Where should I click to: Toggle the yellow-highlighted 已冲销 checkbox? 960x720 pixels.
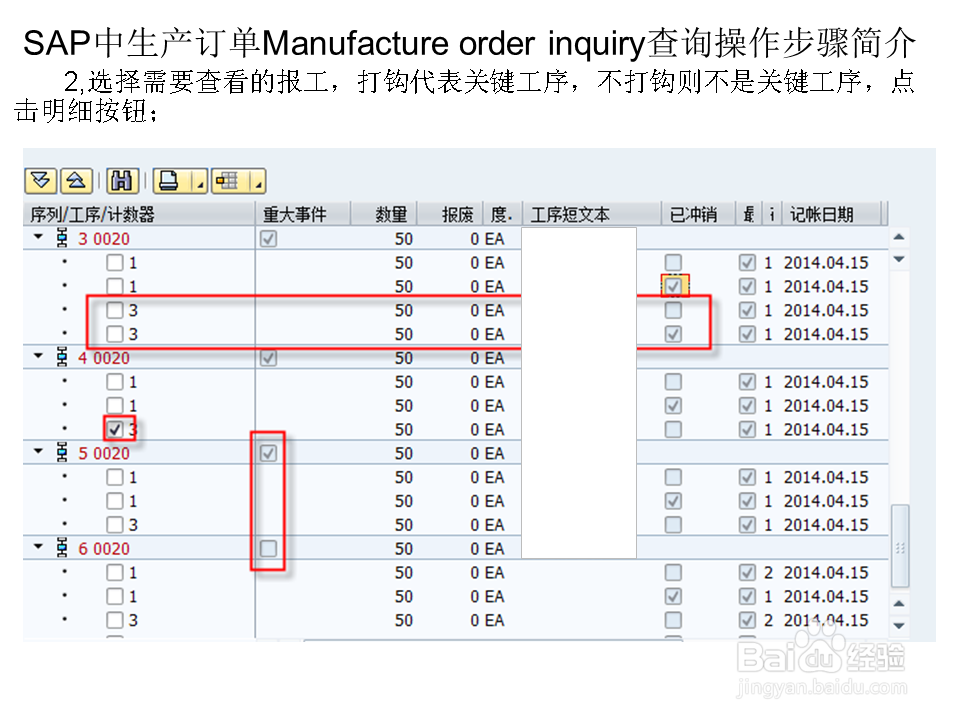(x=673, y=286)
